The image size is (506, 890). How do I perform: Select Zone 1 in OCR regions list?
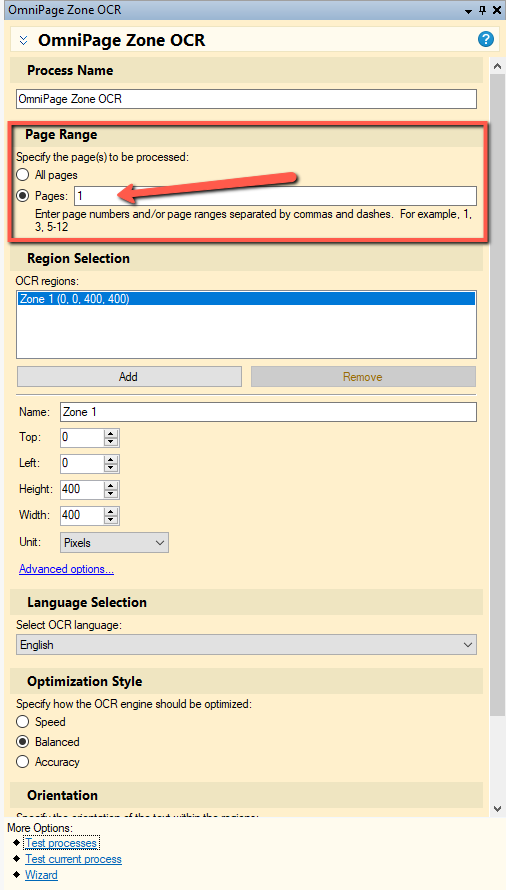[x=246, y=299]
